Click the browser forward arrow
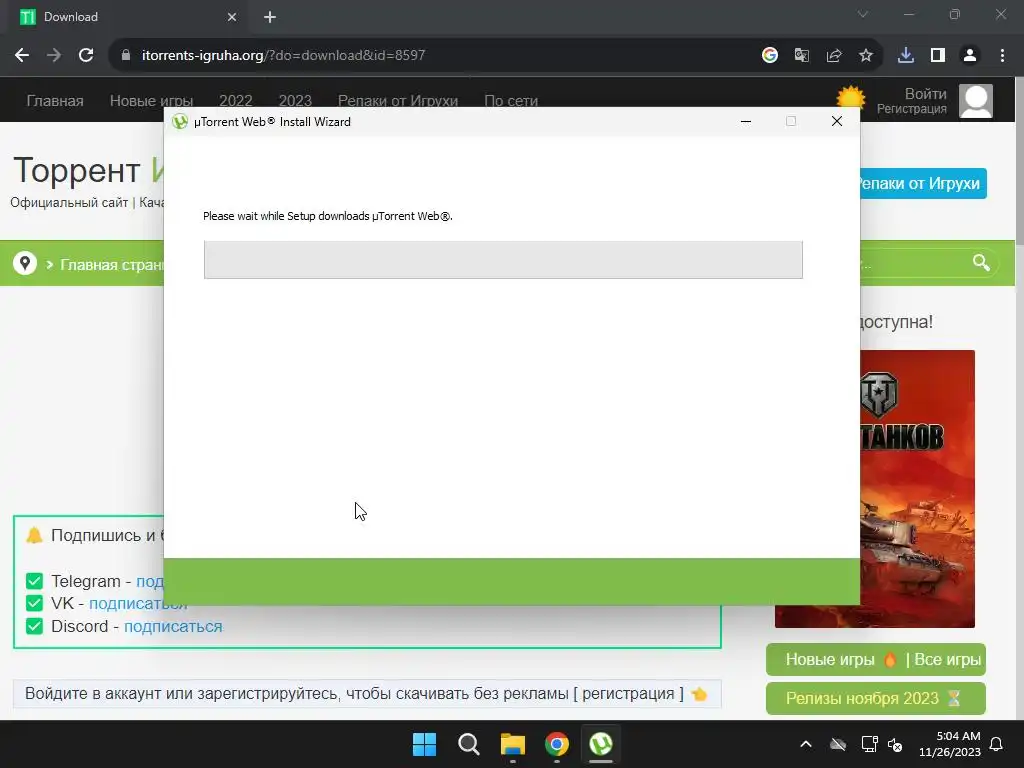The height and width of the screenshot is (768, 1024). 54,56
